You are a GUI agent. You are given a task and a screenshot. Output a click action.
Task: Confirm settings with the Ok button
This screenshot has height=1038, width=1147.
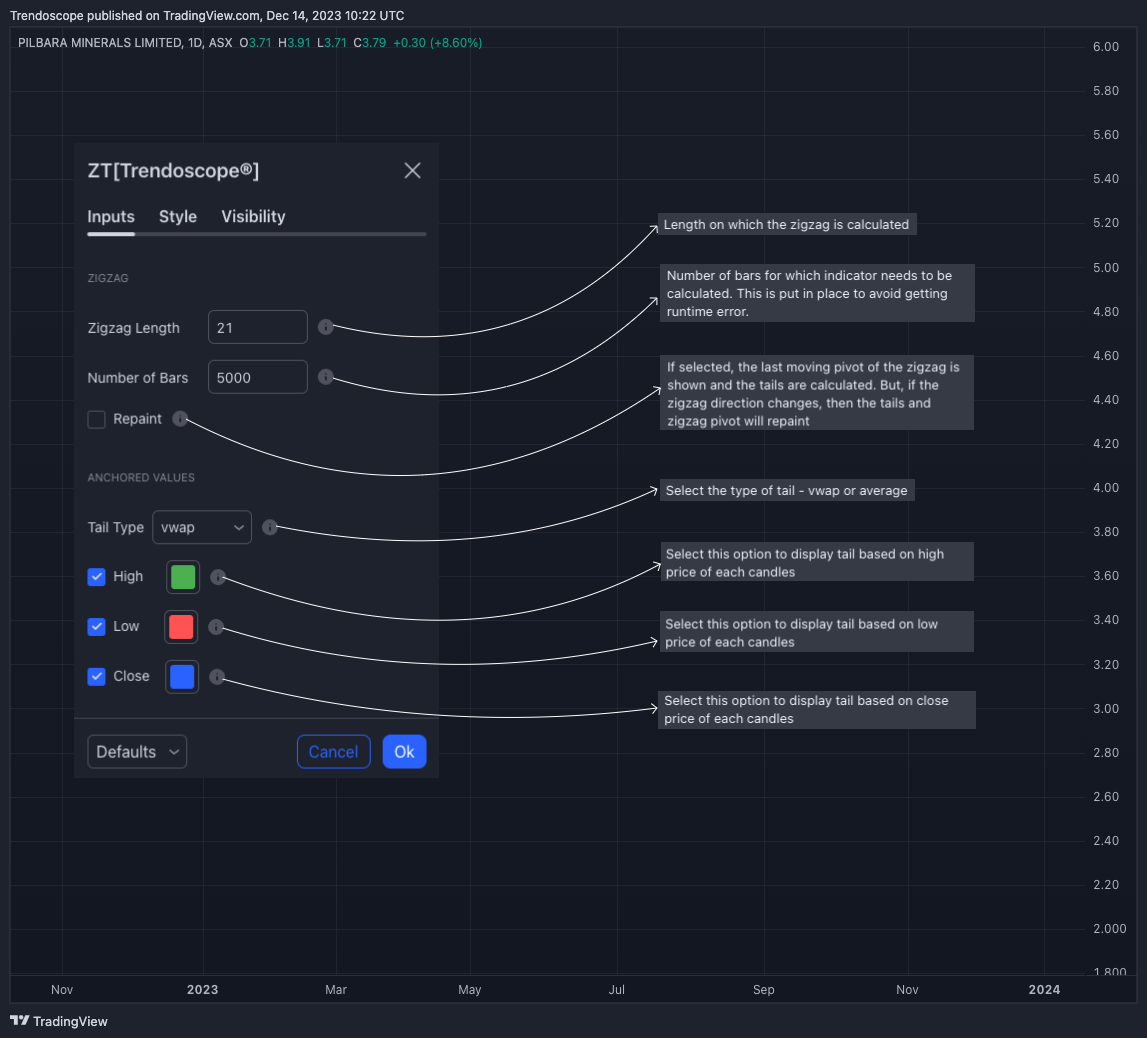[405, 752]
